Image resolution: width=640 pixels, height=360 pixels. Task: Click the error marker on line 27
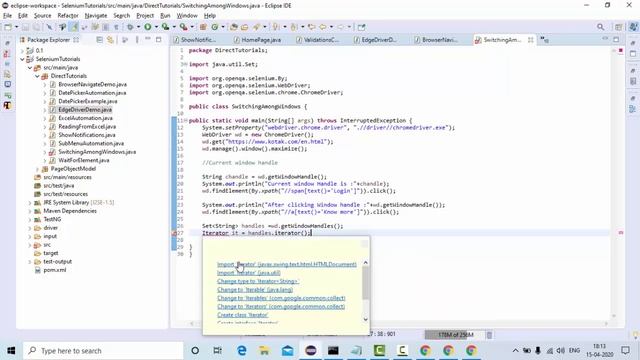(175, 233)
